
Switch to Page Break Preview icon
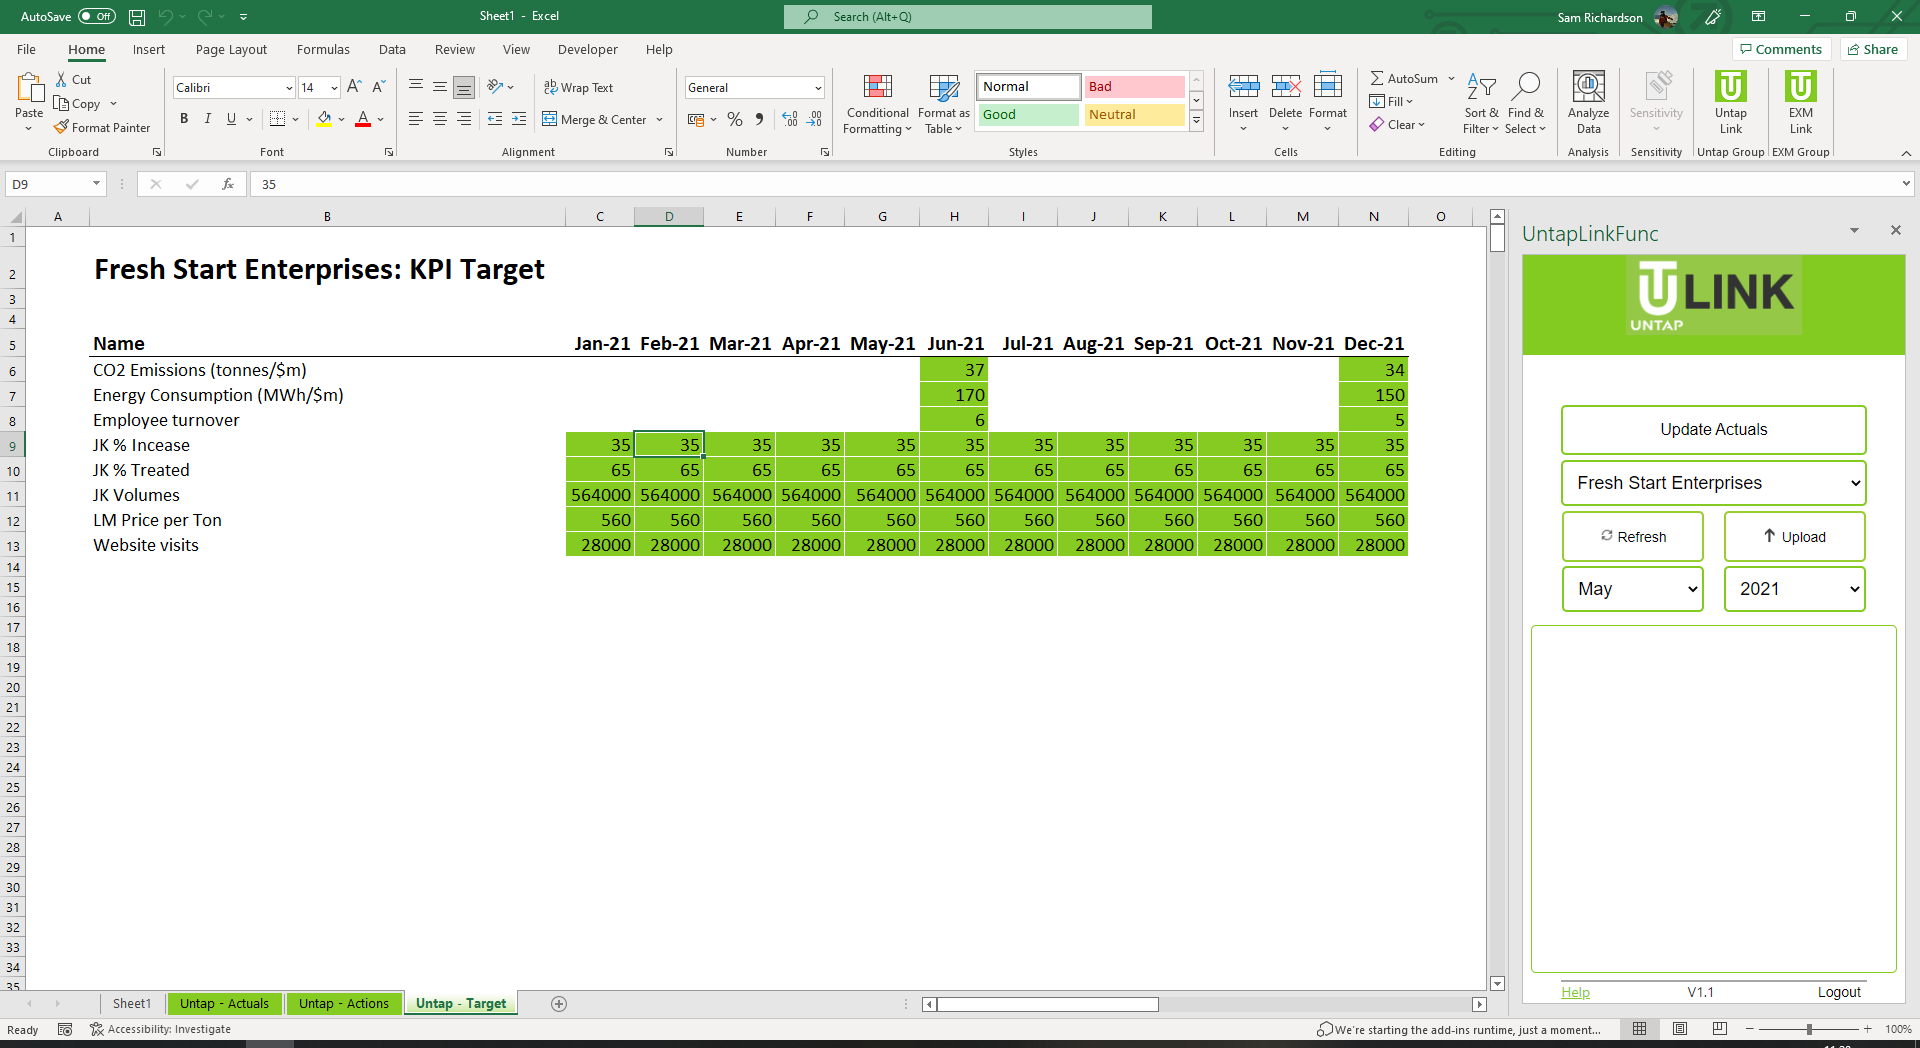coord(1720,1029)
